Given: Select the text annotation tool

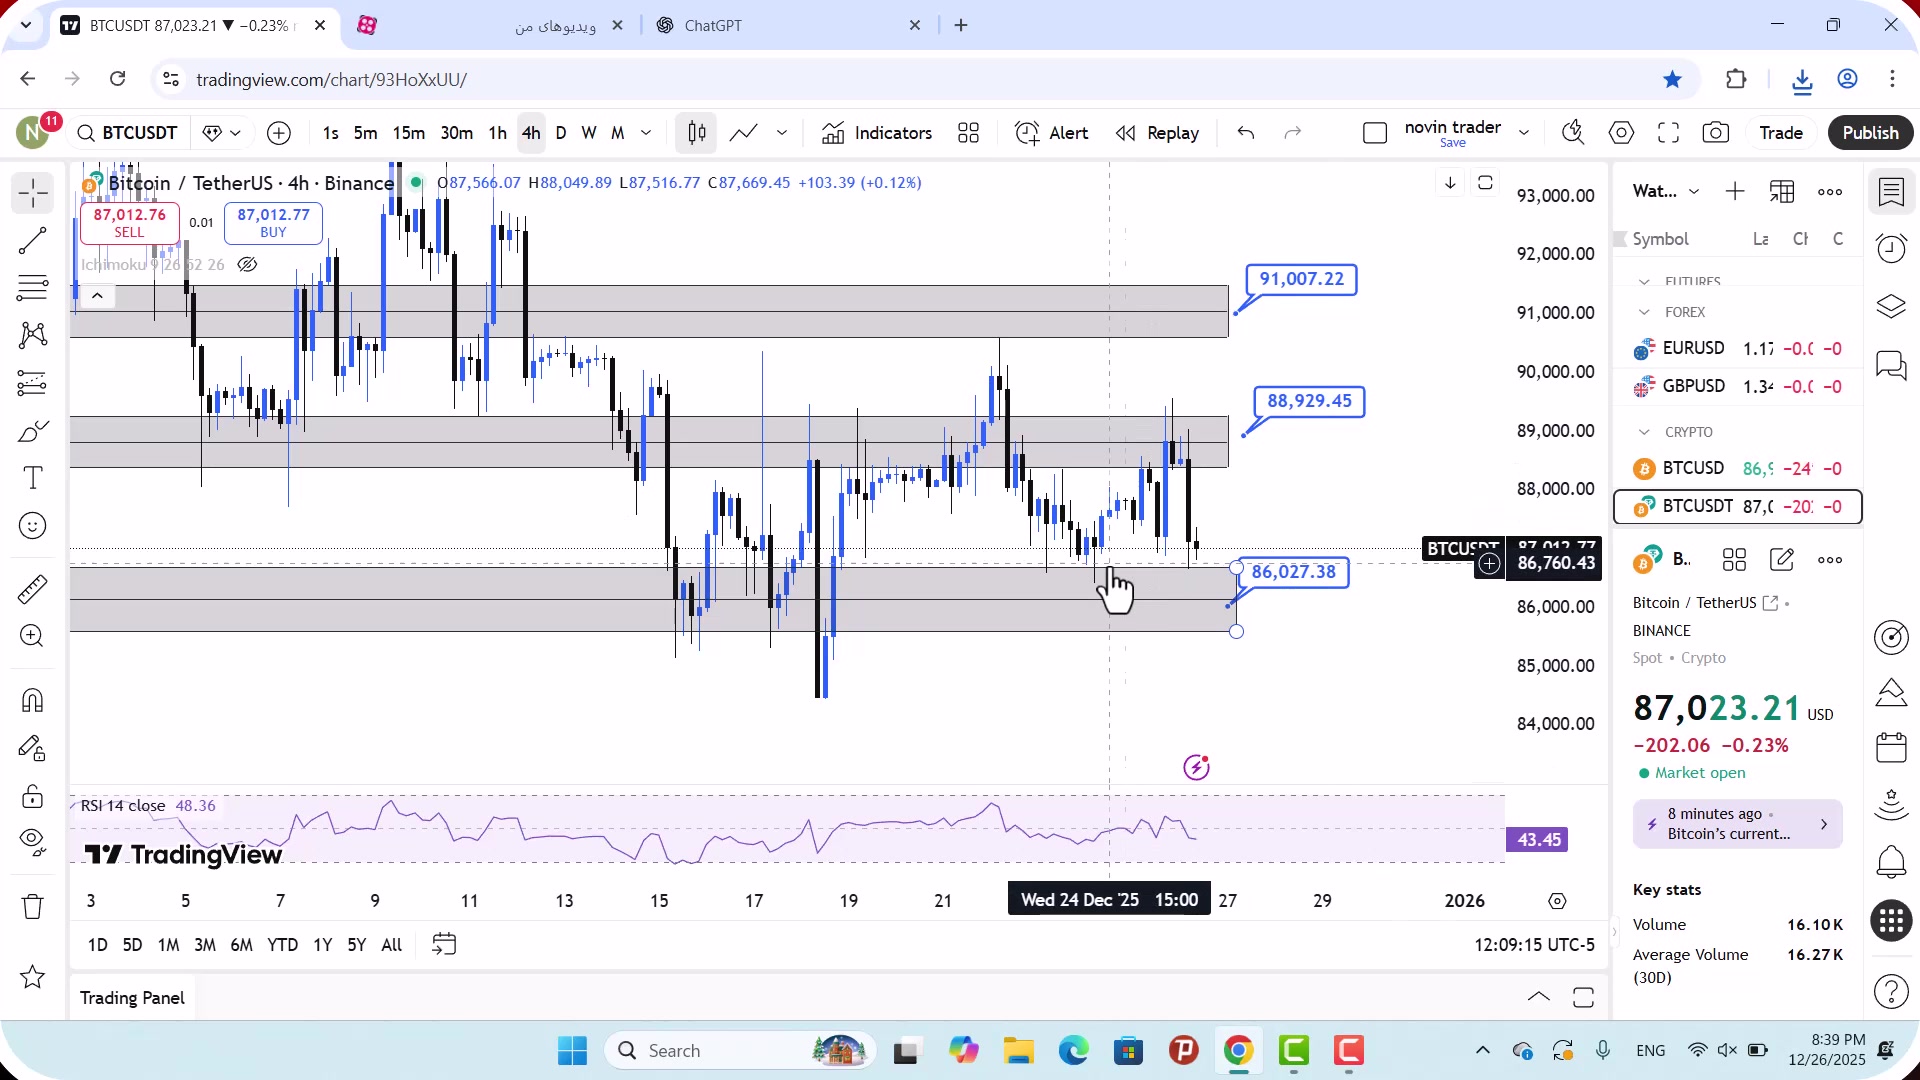Looking at the screenshot, I should 33,478.
